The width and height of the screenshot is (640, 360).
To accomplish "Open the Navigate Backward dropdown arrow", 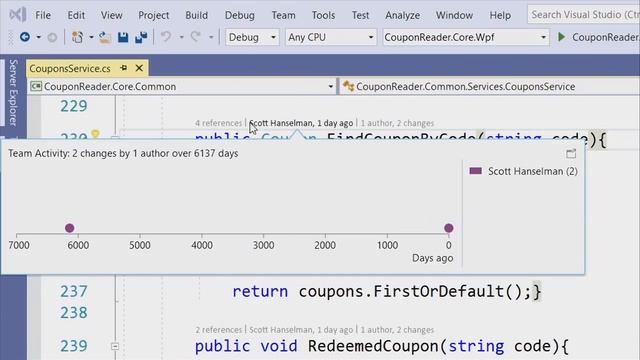I will click(x=38, y=38).
